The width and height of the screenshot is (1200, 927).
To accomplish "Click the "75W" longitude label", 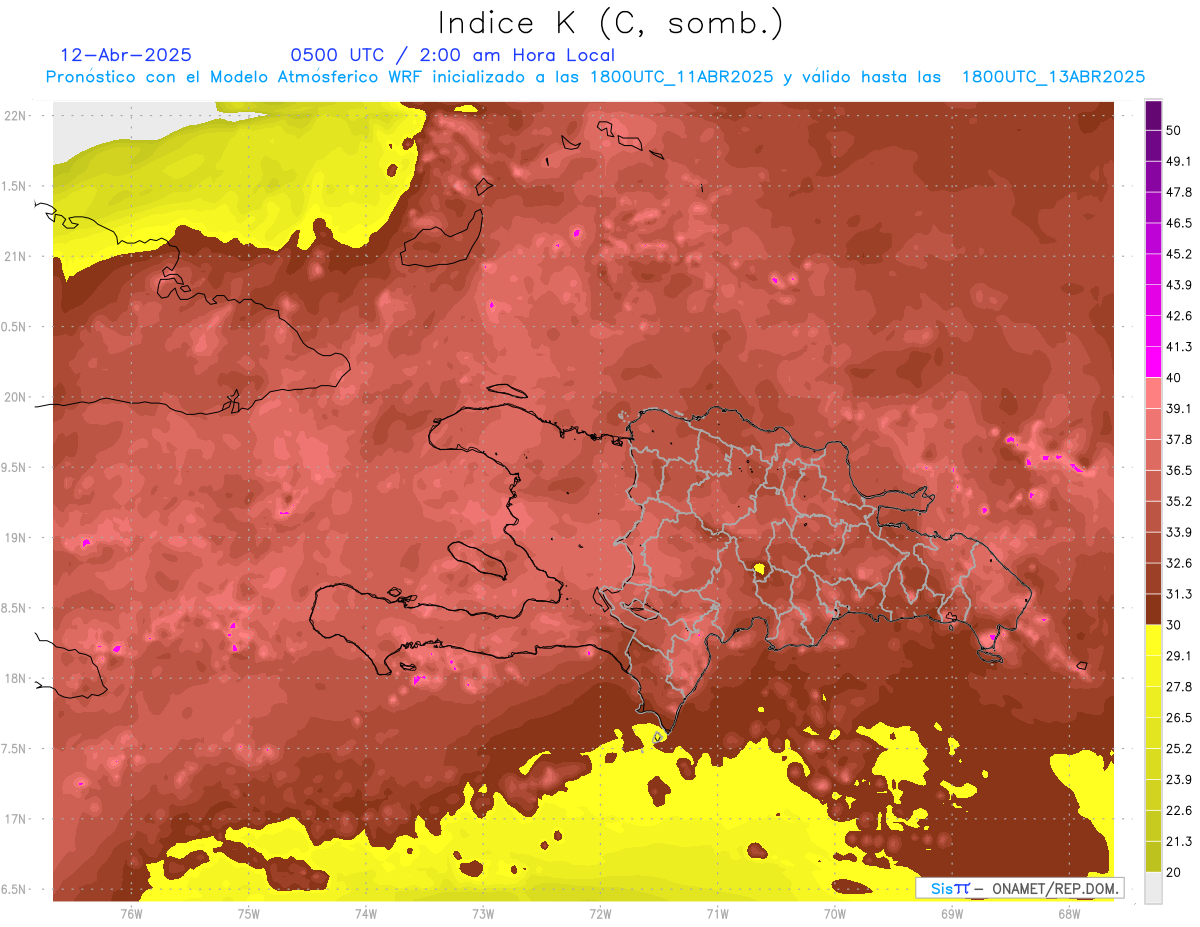I will pos(249,913).
